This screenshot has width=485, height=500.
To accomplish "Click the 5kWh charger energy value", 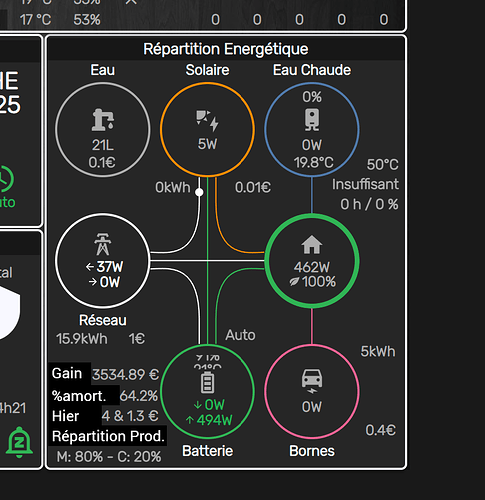I will click(378, 351).
